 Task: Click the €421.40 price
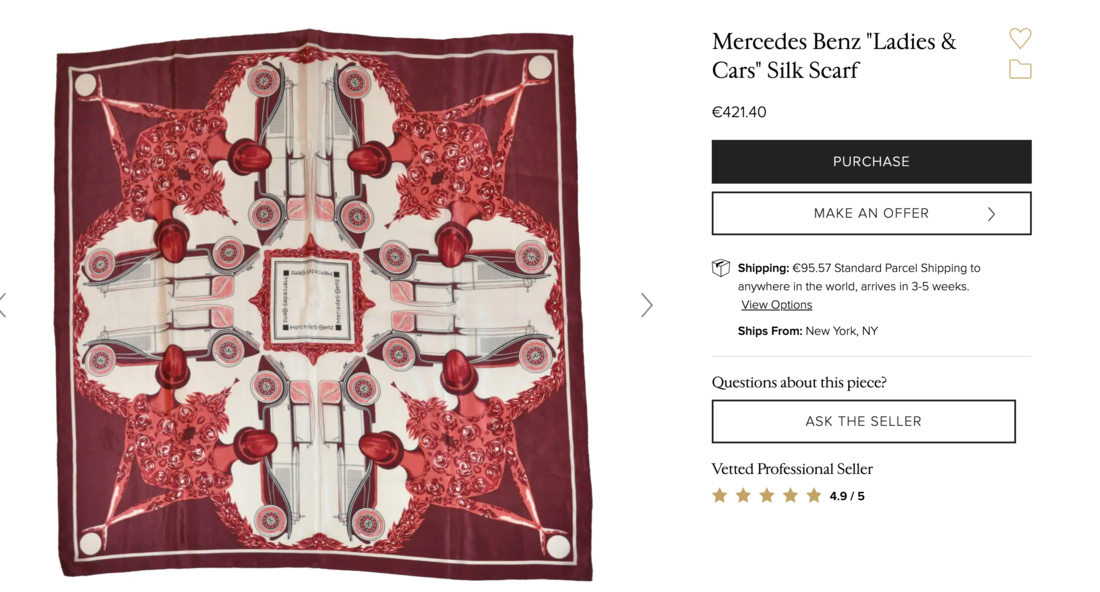click(739, 112)
